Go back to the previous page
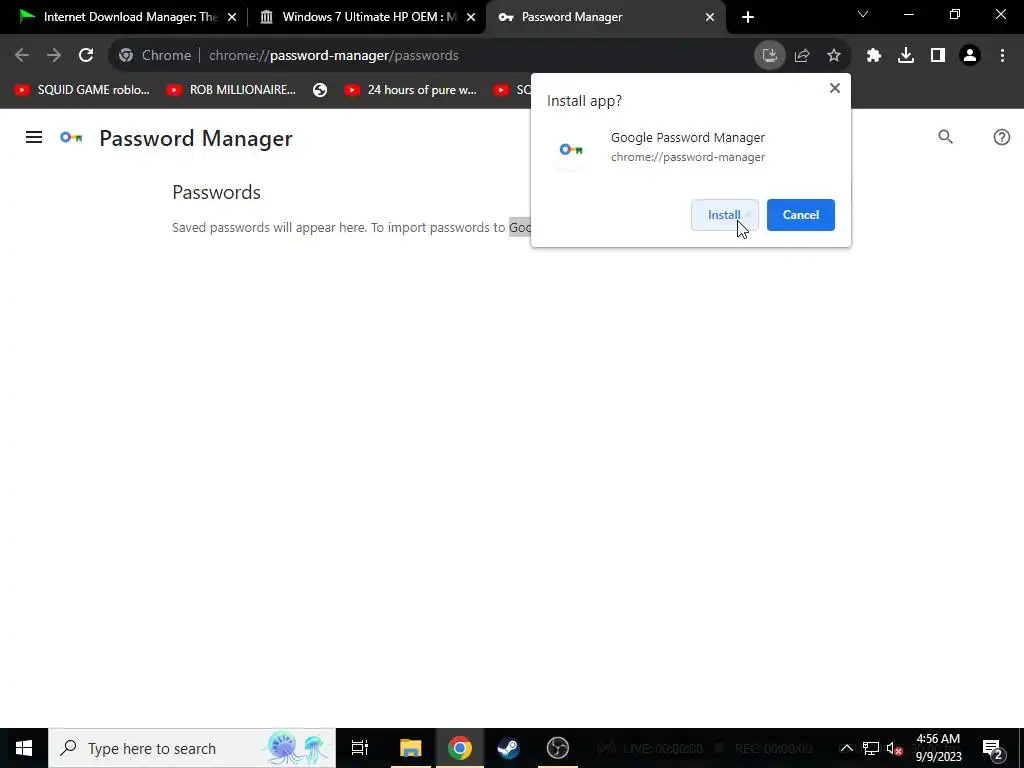The height and width of the screenshot is (768, 1024). (22, 56)
